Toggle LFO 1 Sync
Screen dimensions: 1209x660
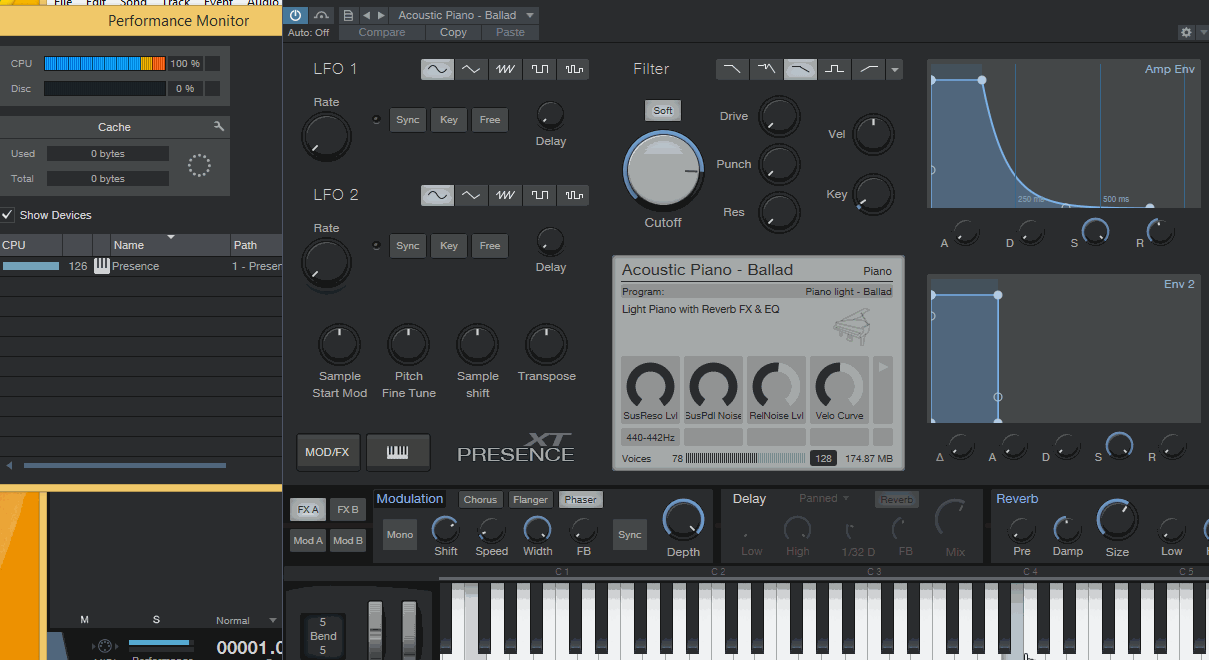tap(408, 120)
